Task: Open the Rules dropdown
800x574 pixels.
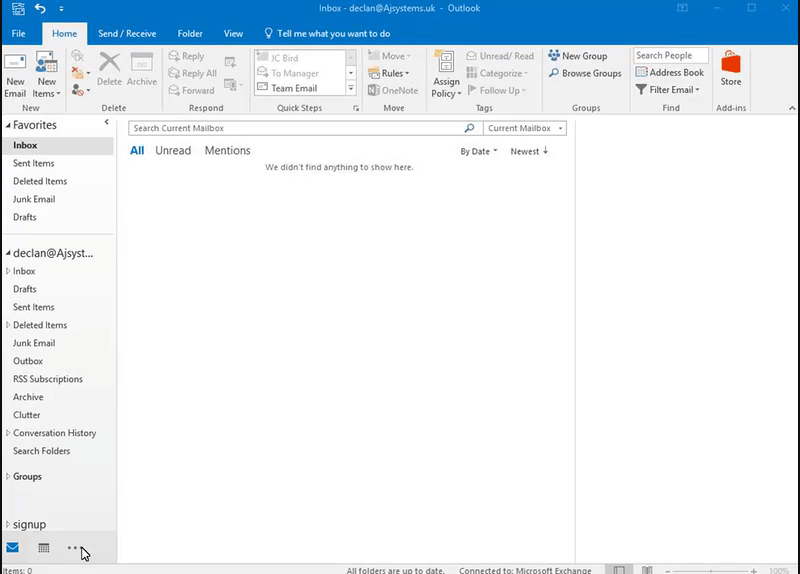Action: [x=389, y=73]
